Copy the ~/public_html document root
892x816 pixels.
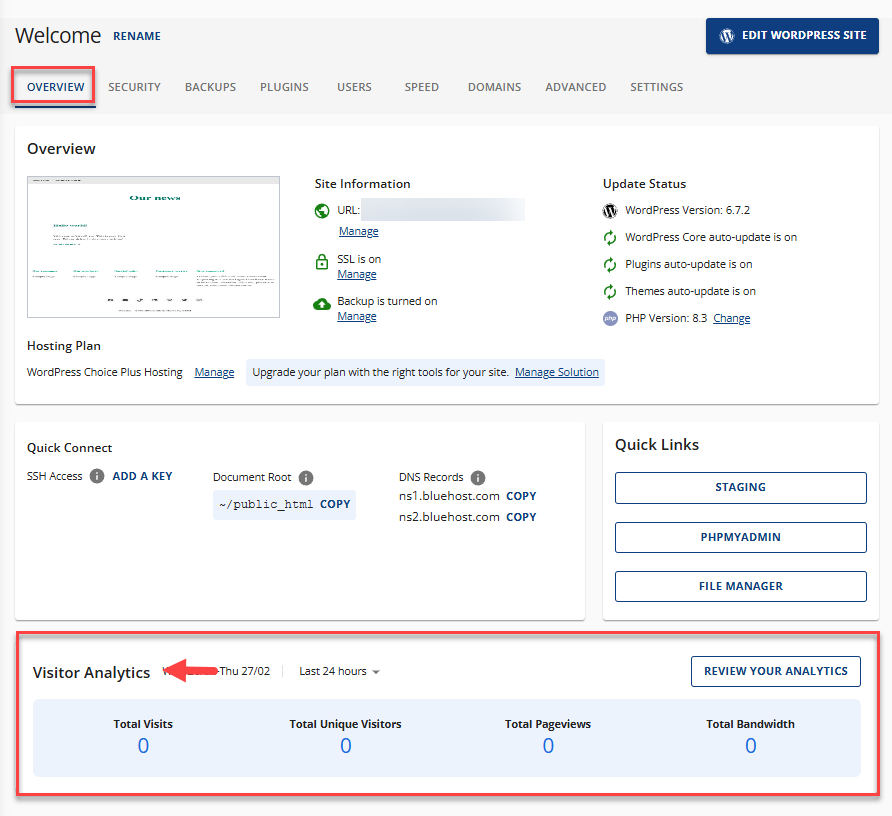(x=335, y=504)
